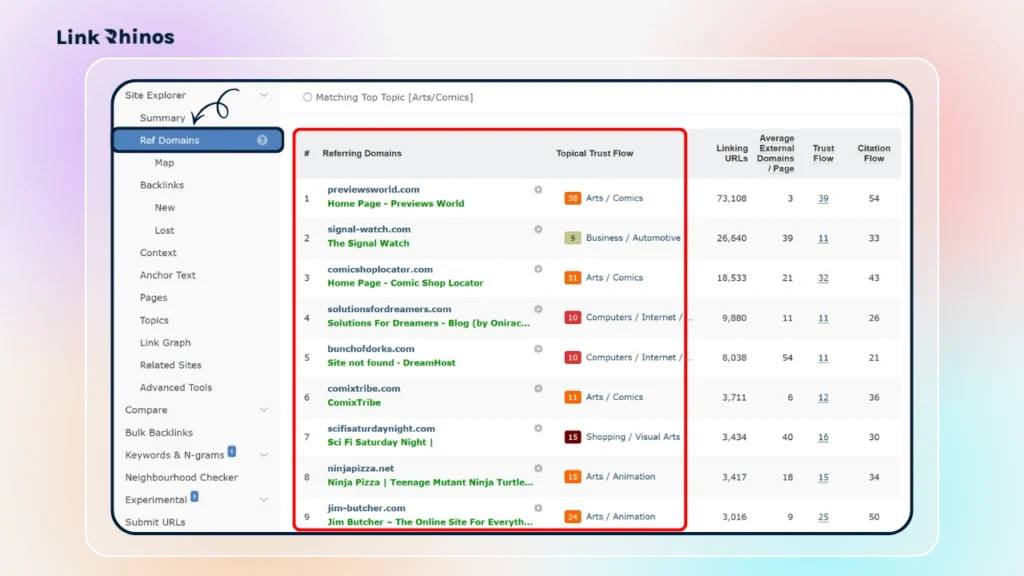Image resolution: width=1024 pixels, height=576 pixels.
Task: Open bunchofdorks.com domain link
Action: 371,349
